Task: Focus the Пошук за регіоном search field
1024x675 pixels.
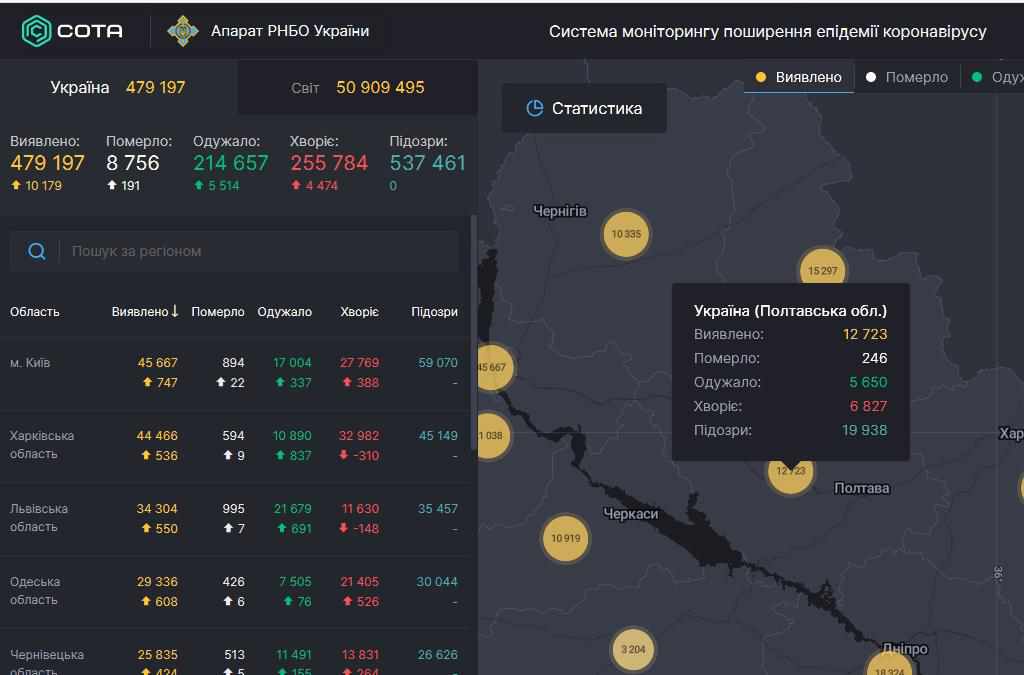Action: point(260,251)
